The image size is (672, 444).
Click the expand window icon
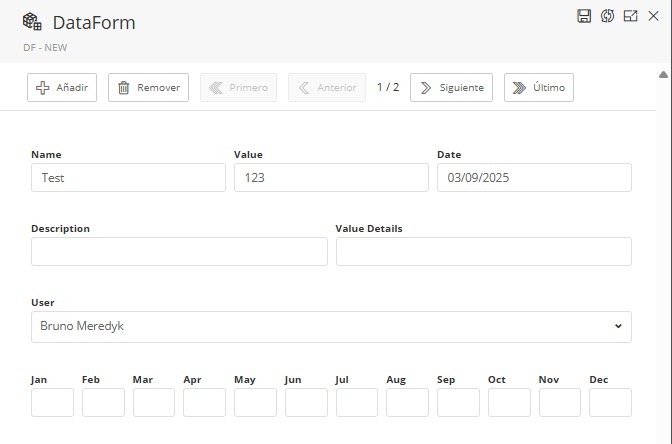coord(630,16)
